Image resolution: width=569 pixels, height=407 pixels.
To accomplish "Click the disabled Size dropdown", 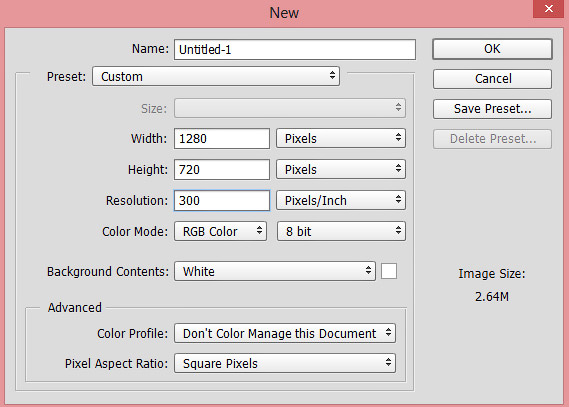I will click(x=290, y=108).
